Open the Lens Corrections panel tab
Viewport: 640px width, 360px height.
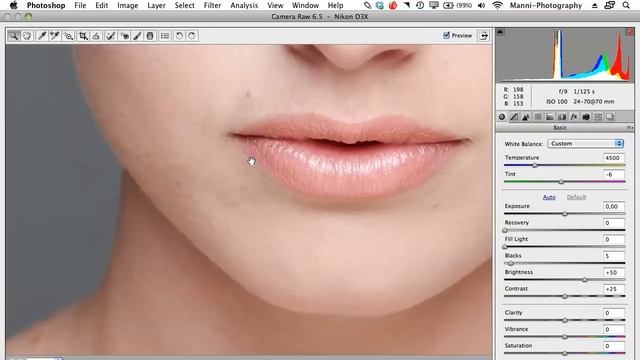(x=562, y=117)
